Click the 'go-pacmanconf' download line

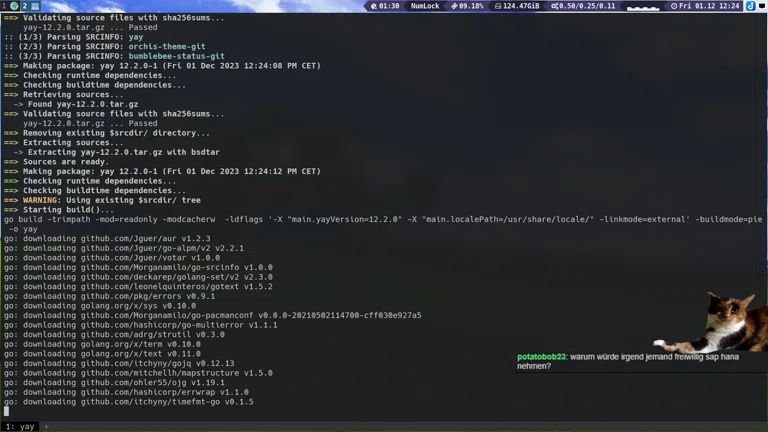(x=213, y=315)
